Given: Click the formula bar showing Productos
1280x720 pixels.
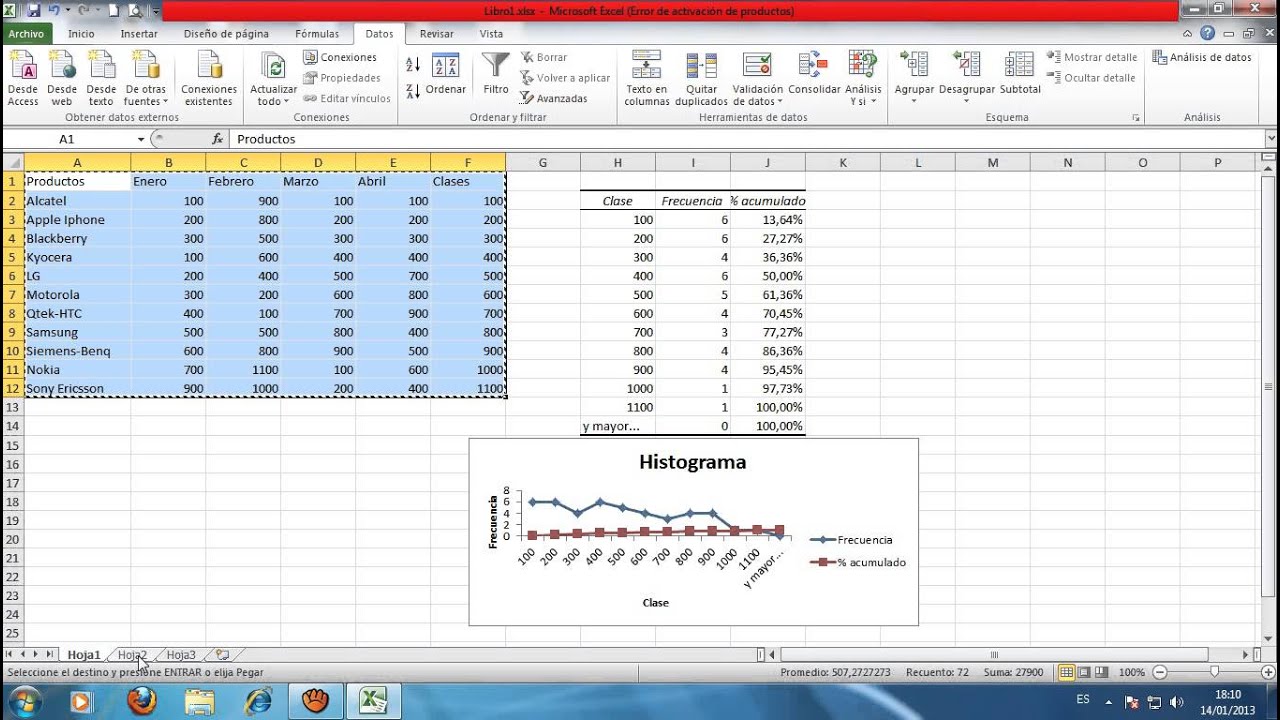Looking at the screenshot, I should 746,139.
